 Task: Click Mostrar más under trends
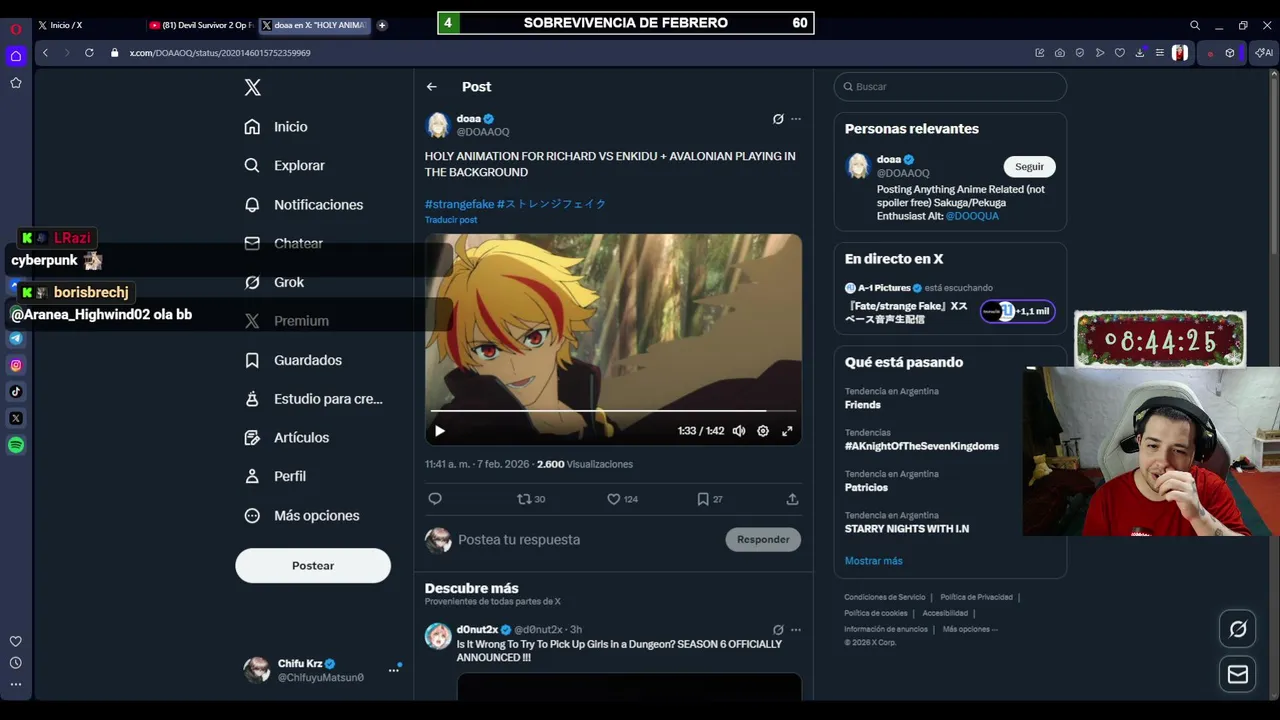pos(874,561)
